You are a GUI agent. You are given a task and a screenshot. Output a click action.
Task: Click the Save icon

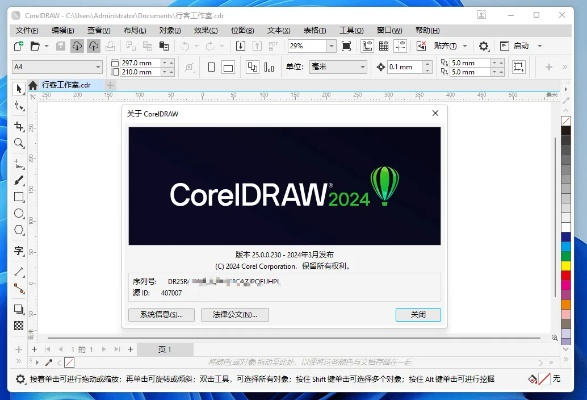(60, 46)
